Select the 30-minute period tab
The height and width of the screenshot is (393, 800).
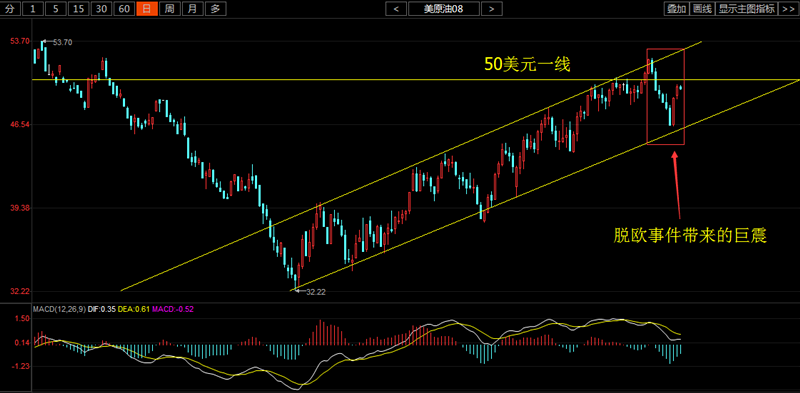[x=102, y=8]
